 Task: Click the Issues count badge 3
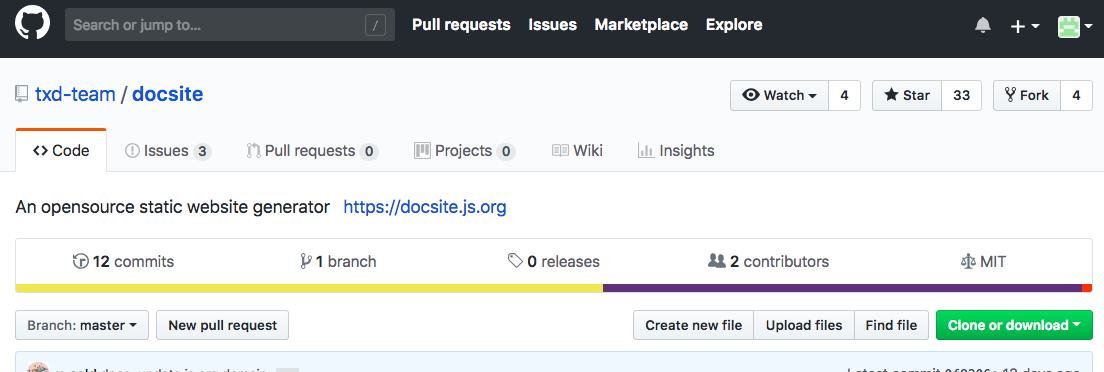tap(202, 151)
